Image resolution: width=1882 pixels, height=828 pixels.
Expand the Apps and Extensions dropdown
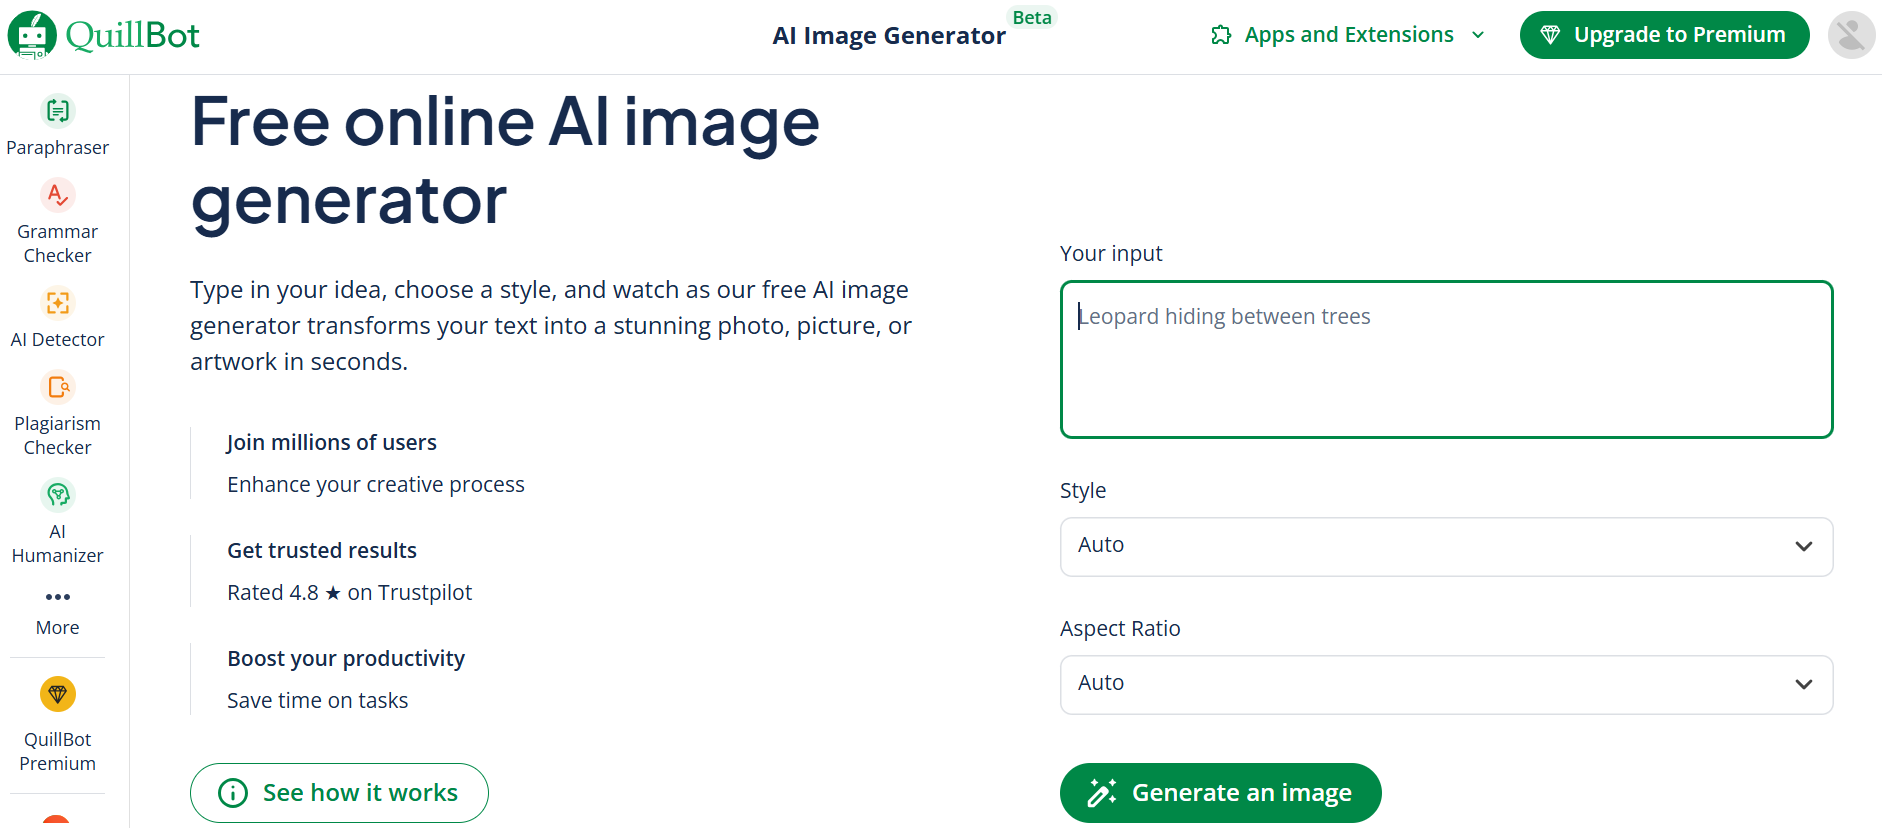tap(1346, 34)
